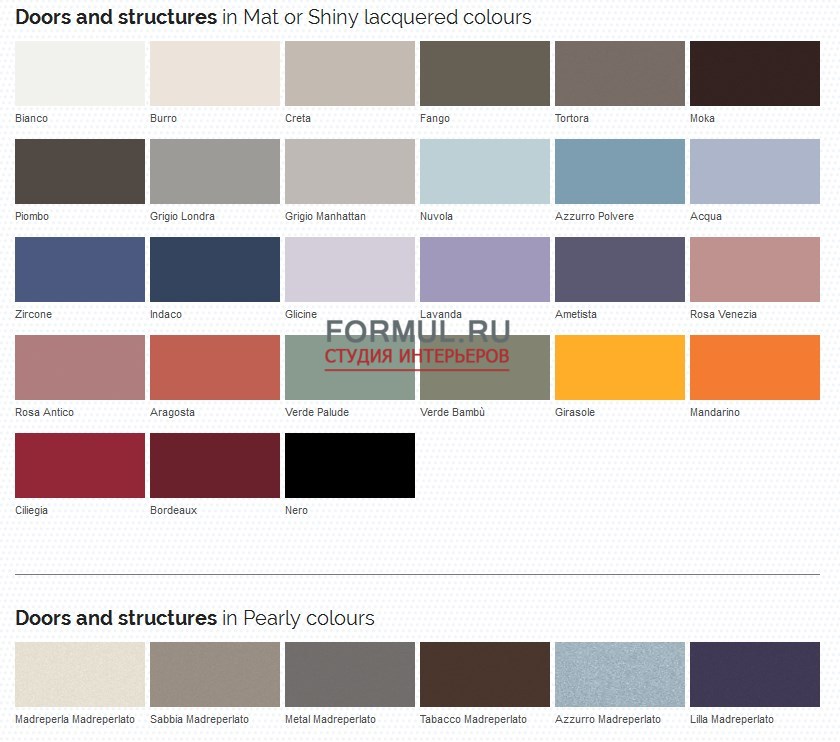
Task: Select the Mandarino orange swatch
Action: coord(755,367)
